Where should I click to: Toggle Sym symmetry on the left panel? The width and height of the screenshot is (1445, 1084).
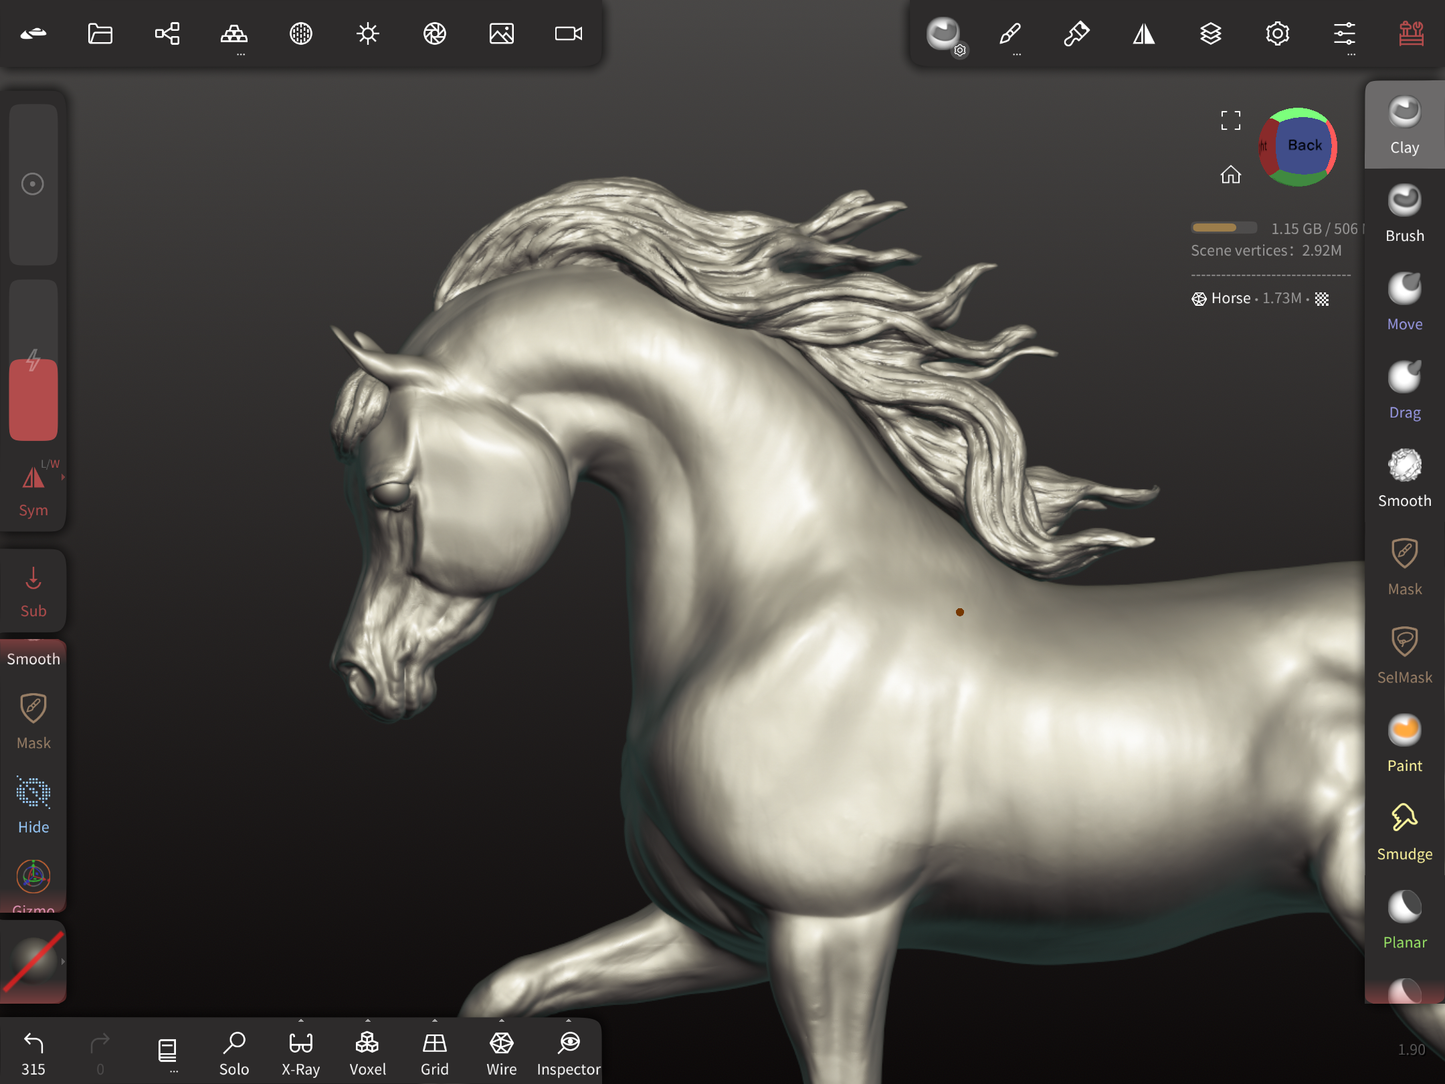(33, 490)
